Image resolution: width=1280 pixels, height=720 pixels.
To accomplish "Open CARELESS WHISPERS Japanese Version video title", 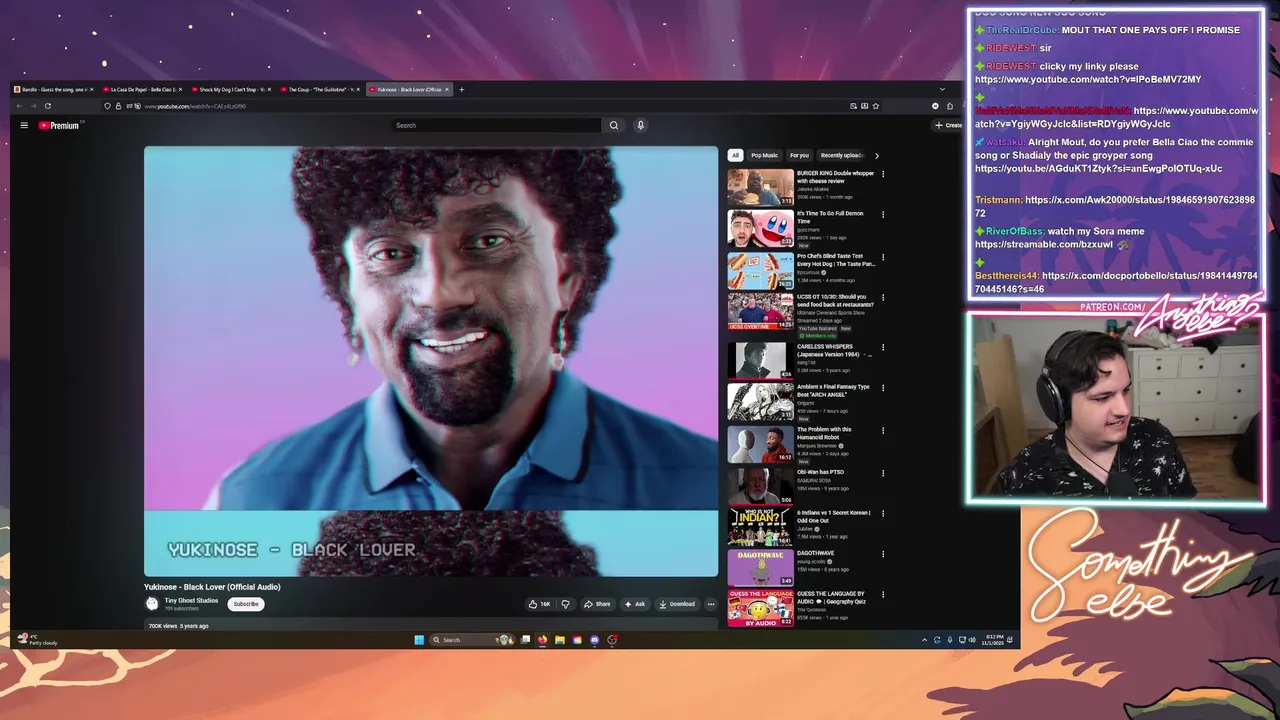I will [x=833, y=350].
